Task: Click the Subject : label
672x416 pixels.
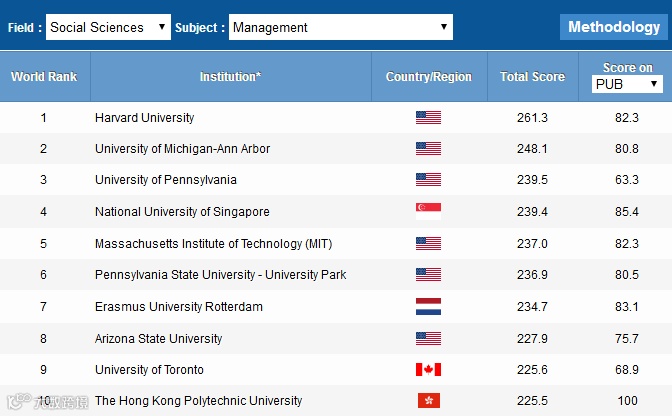Action: (200, 27)
